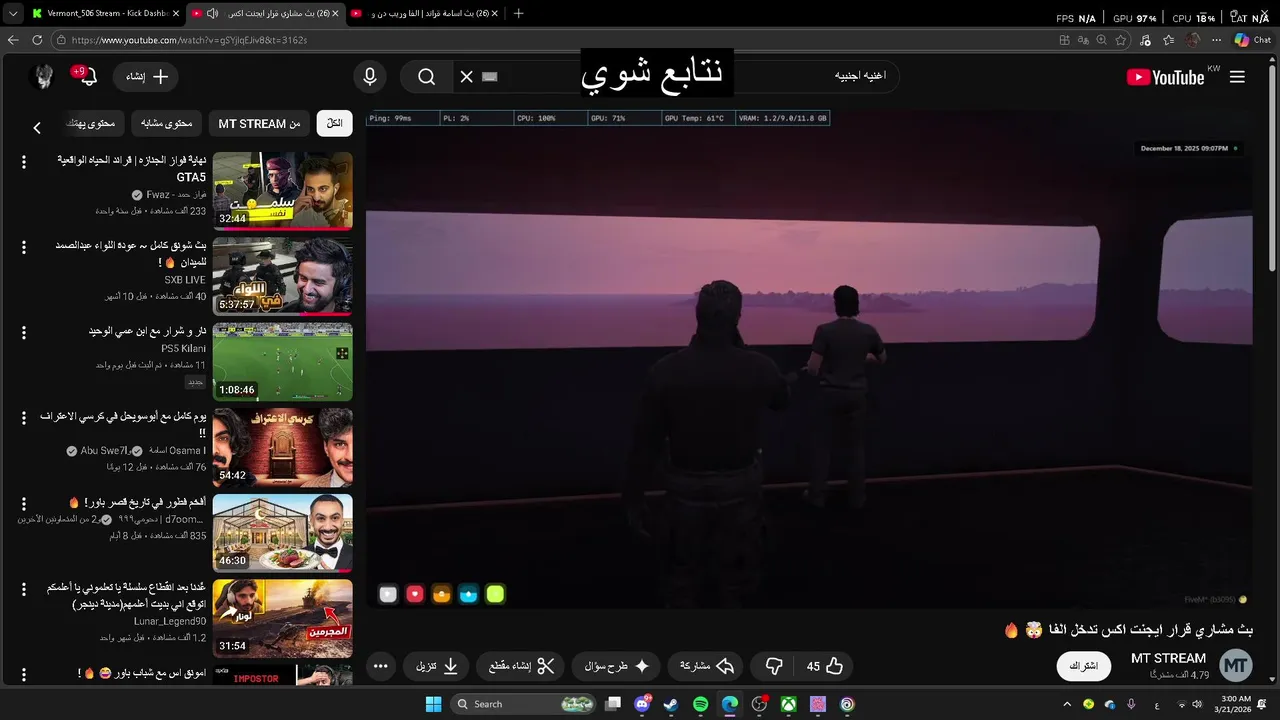
Task: Click the إنشاء مقطع clip button
Action: click(521, 666)
